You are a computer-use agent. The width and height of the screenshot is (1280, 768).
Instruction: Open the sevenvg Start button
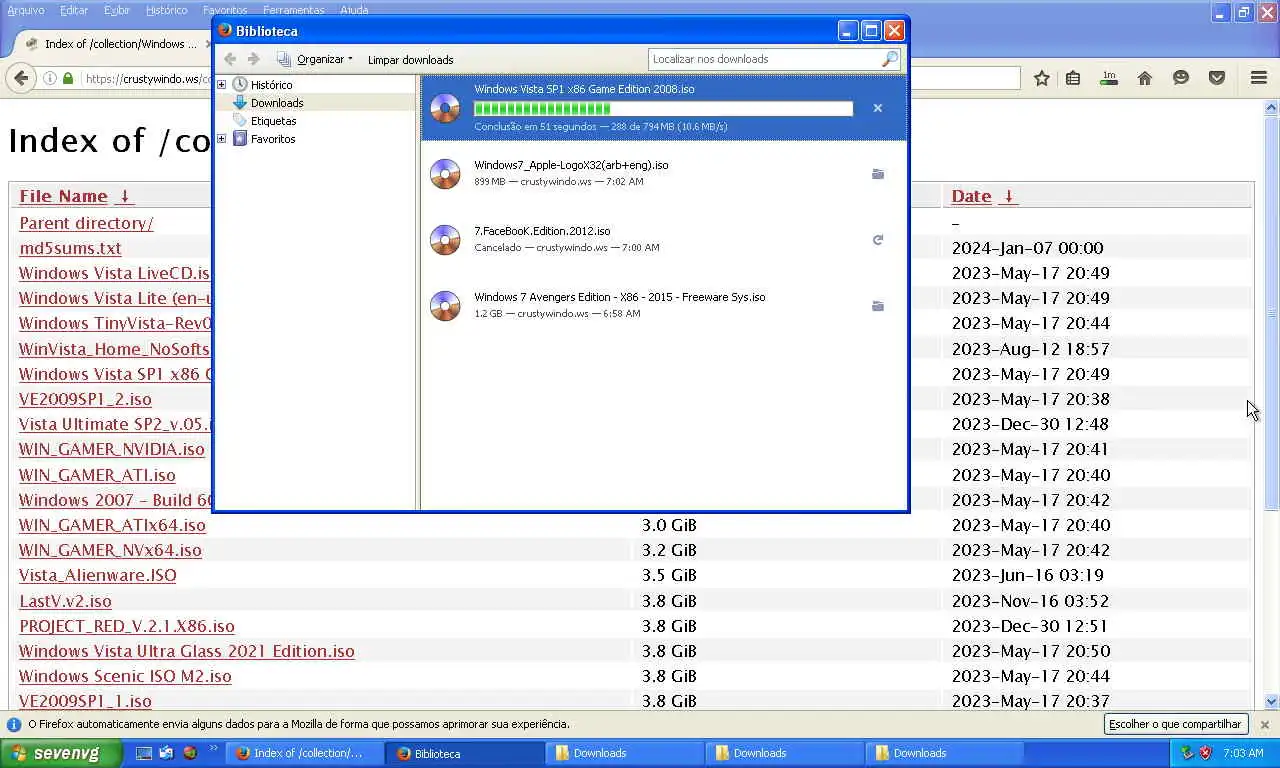[x=61, y=753]
